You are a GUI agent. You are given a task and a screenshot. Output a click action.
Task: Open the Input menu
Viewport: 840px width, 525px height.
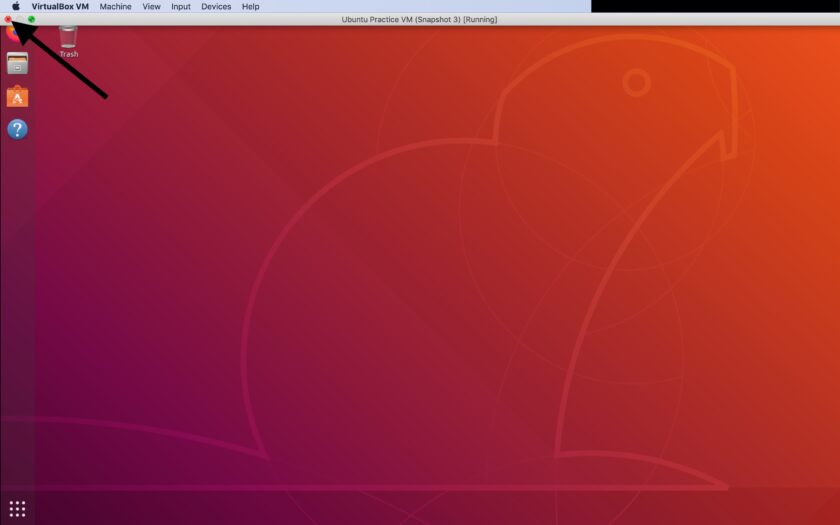pyautogui.click(x=181, y=6)
